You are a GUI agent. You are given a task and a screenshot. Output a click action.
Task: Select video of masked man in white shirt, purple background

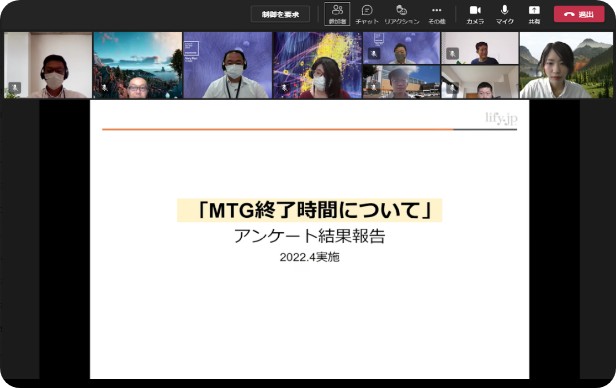coord(228,65)
